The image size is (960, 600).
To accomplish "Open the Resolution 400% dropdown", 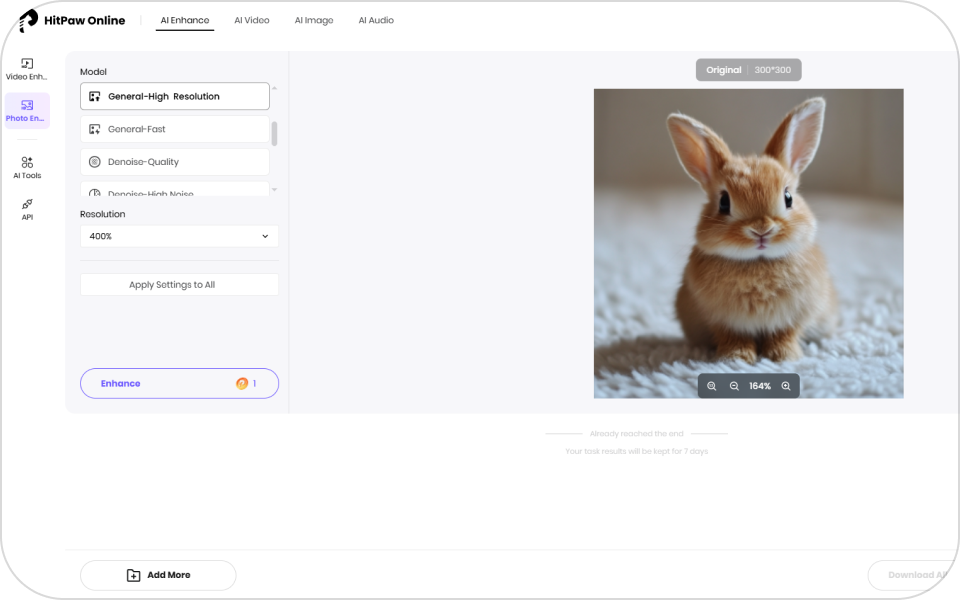I will point(179,236).
